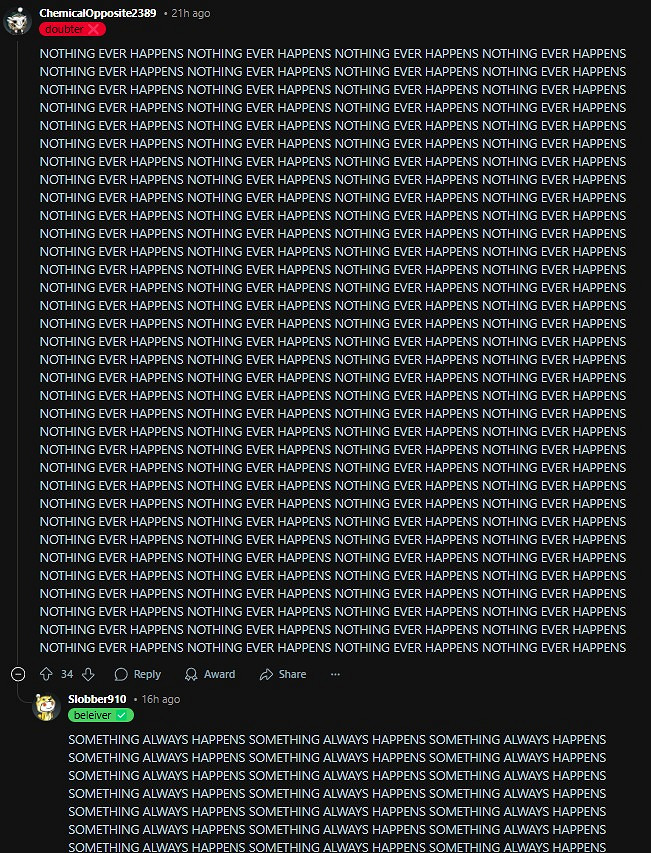The image size is (651, 853).
Task: Select the green beleiver flair label
Action: tap(101, 715)
